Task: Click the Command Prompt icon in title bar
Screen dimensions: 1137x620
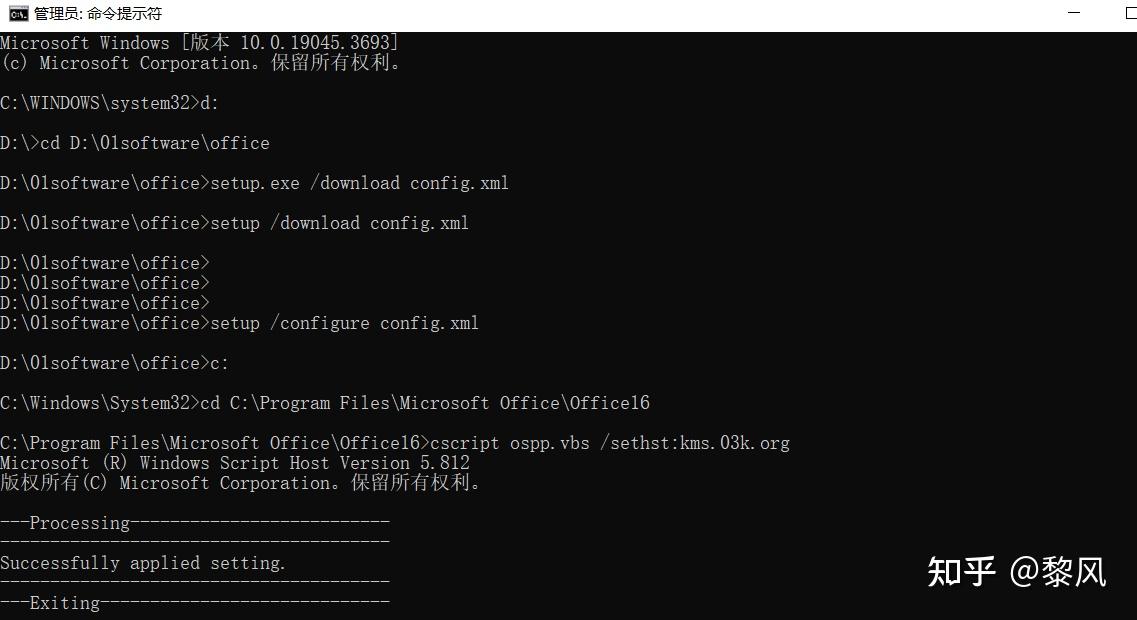Action: tap(18, 13)
